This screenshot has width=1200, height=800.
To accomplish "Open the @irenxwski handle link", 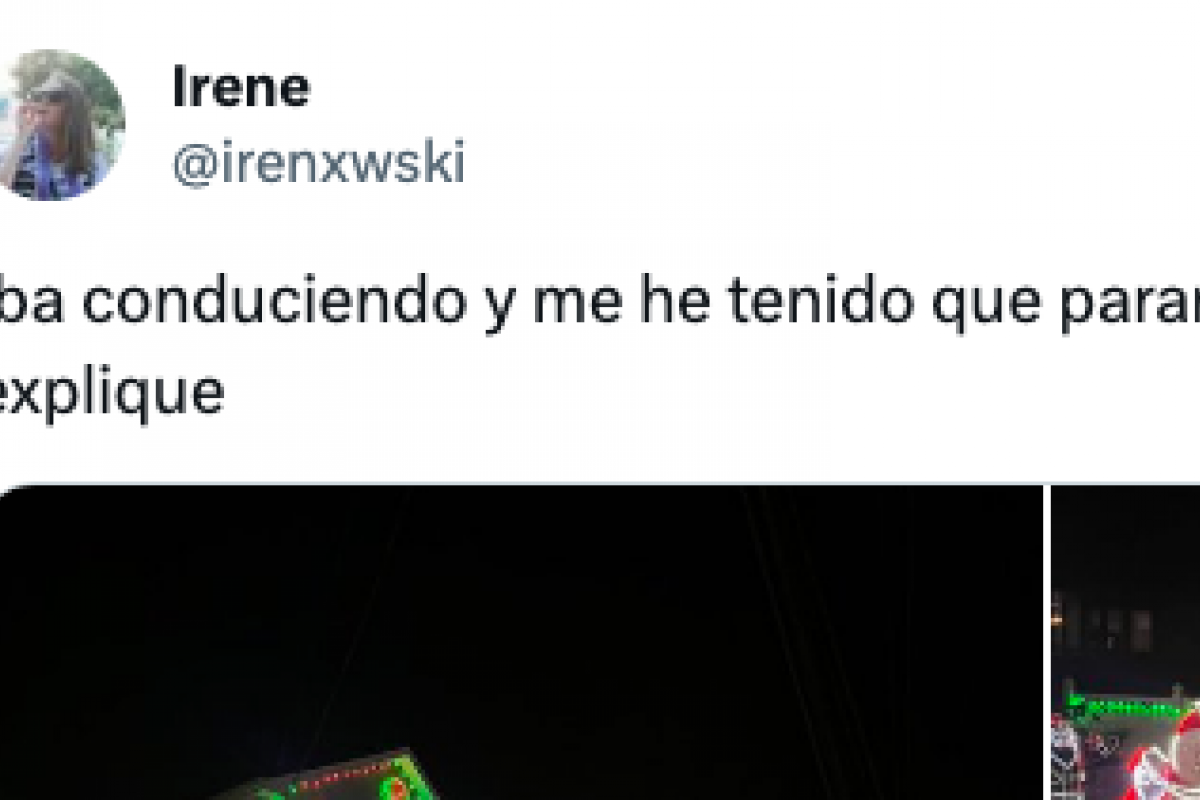I will click(319, 163).
